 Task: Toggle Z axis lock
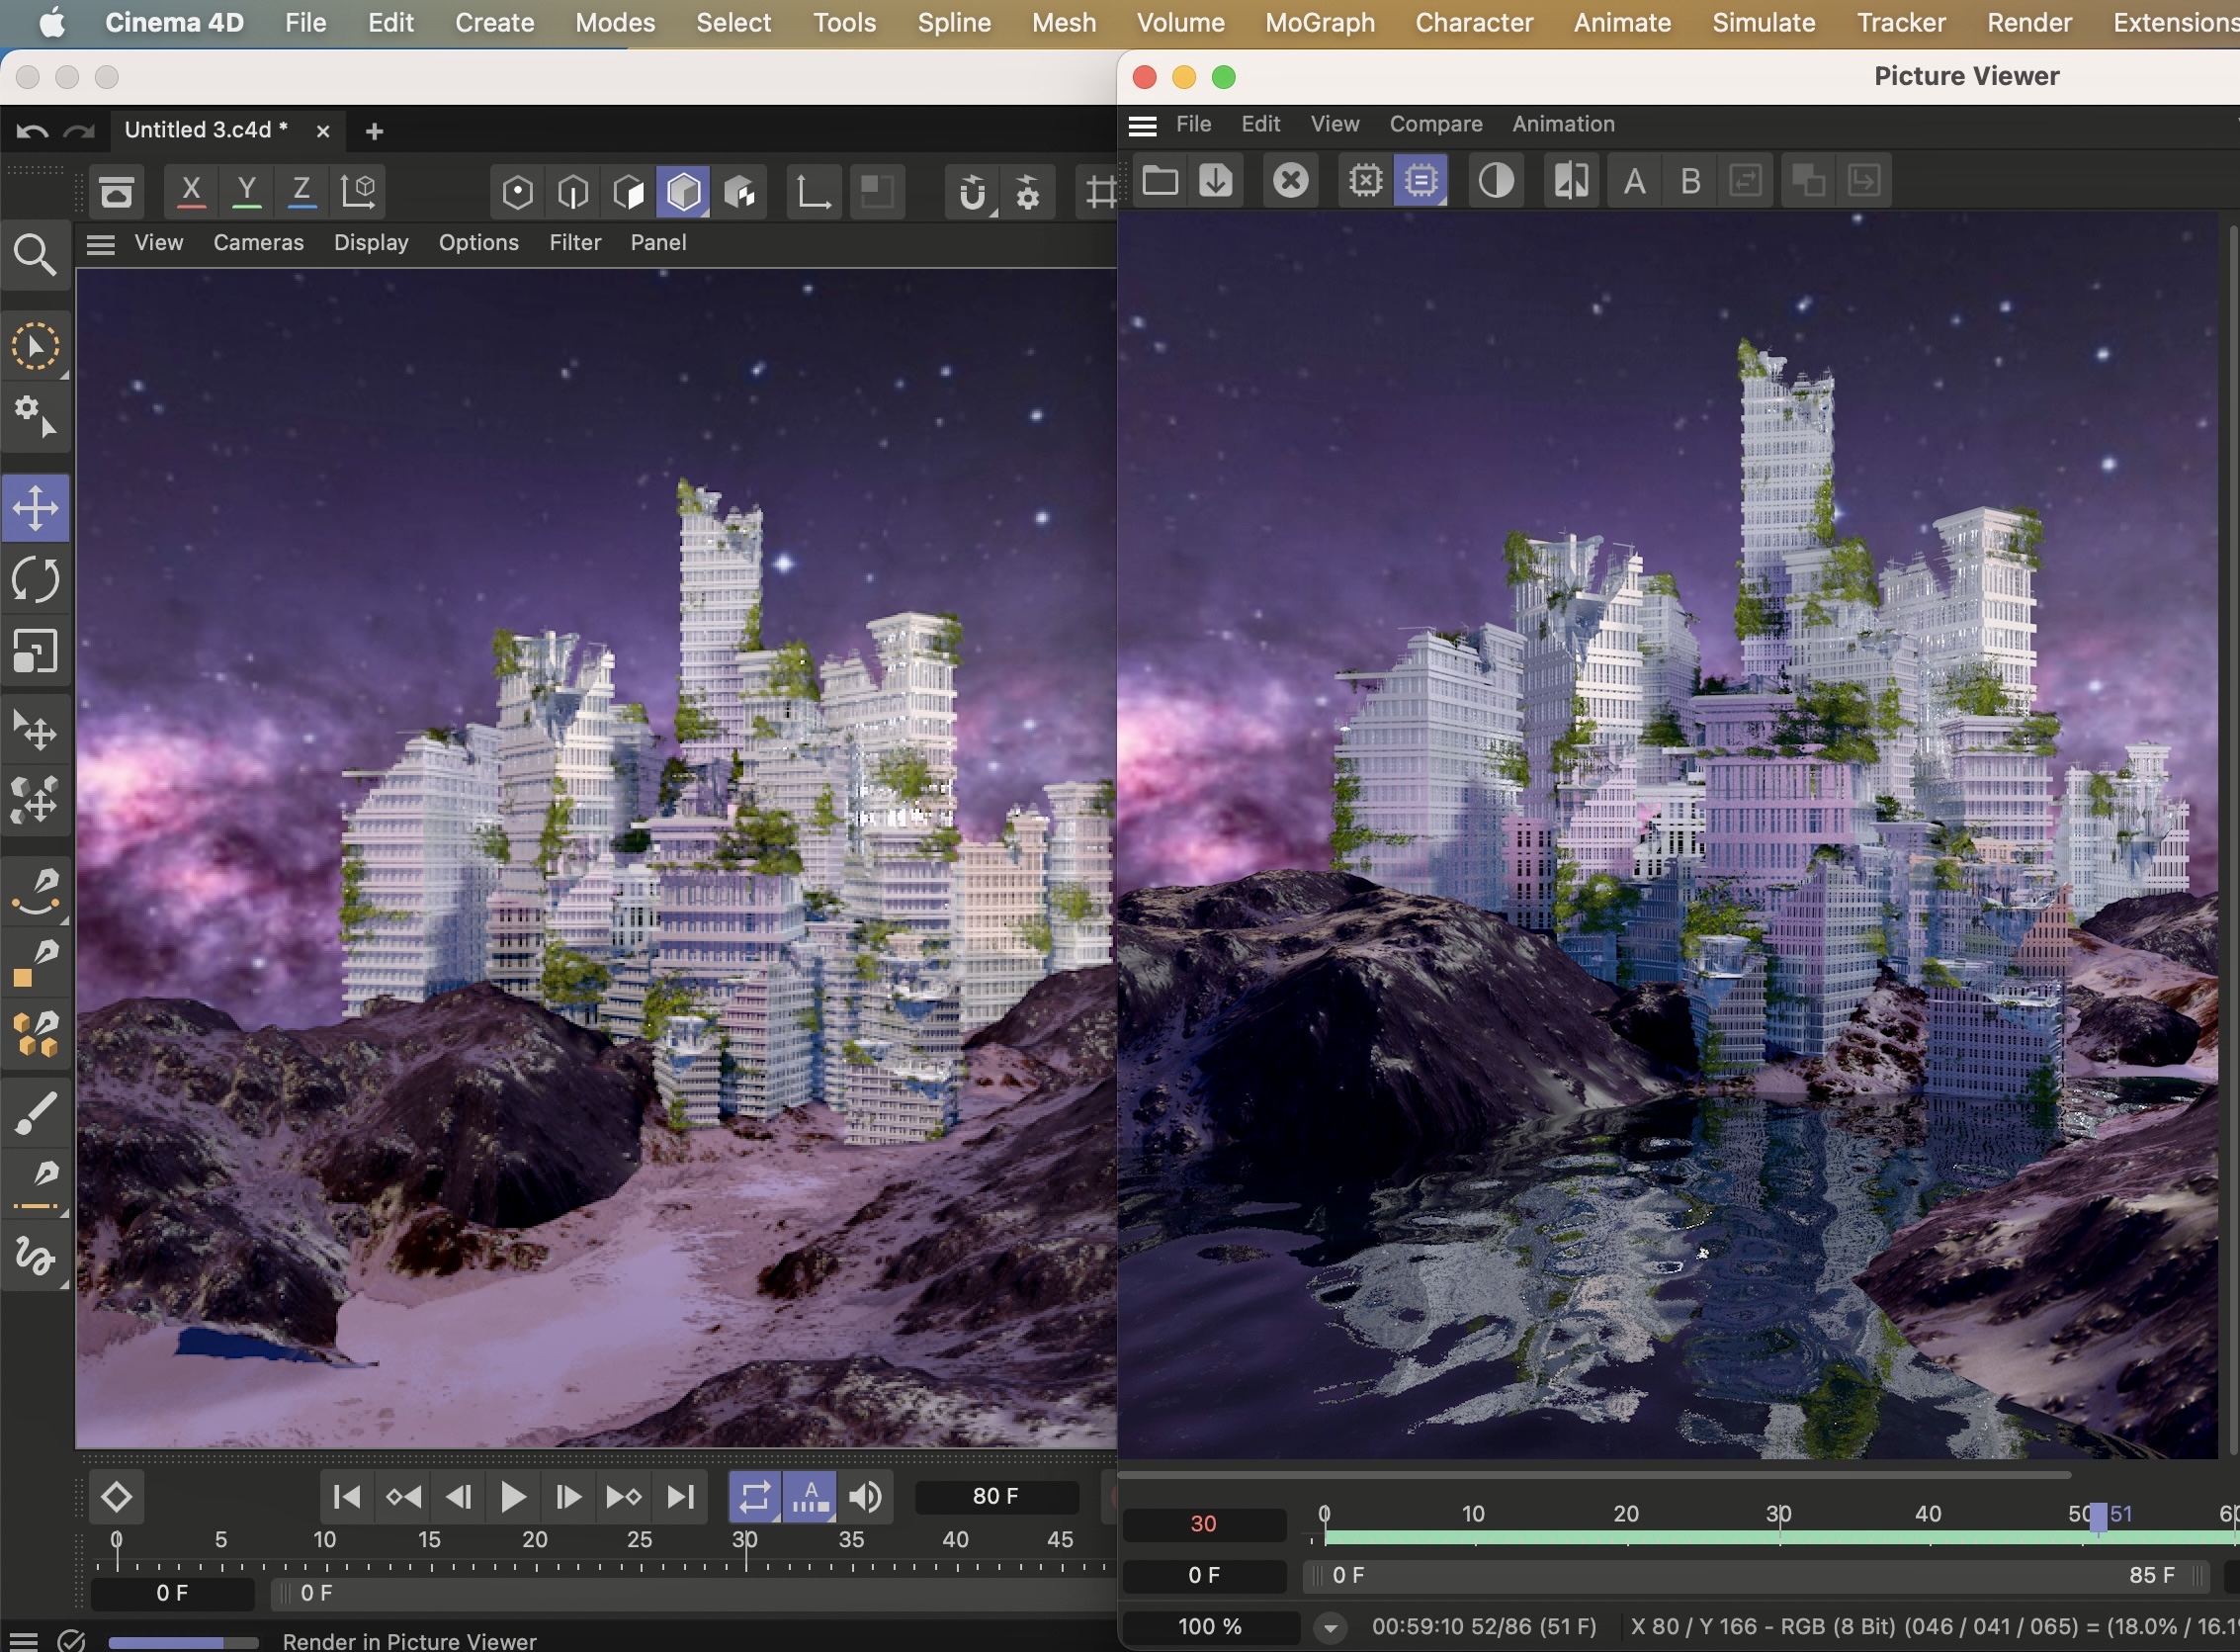pos(301,191)
